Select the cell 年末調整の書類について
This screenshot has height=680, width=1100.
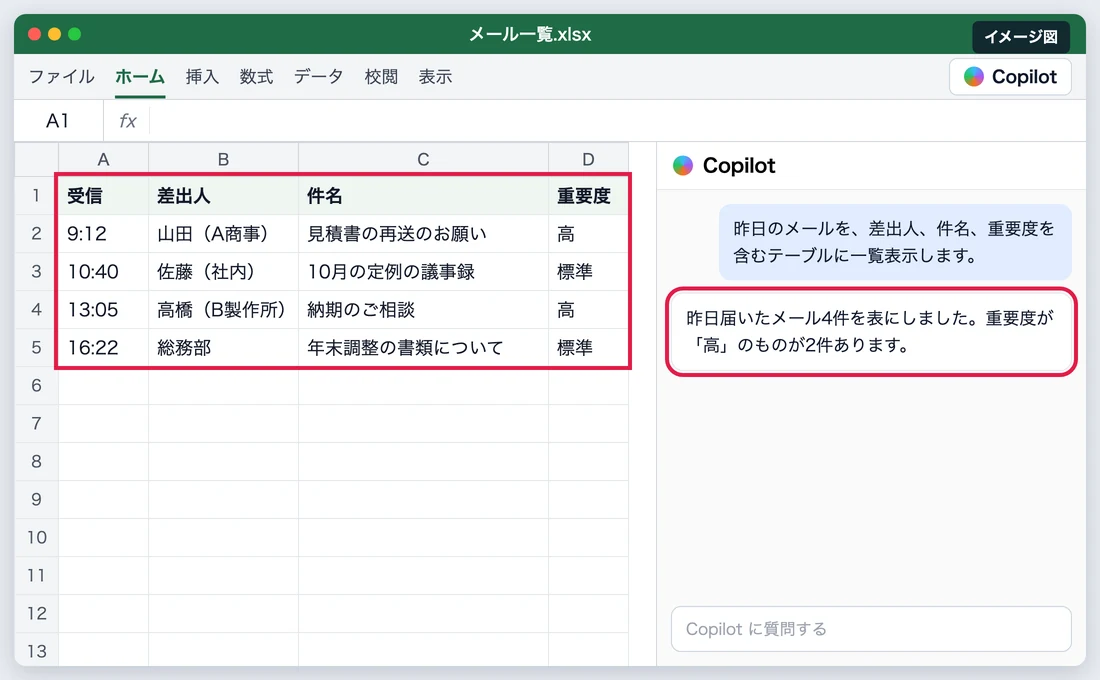tap(423, 347)
